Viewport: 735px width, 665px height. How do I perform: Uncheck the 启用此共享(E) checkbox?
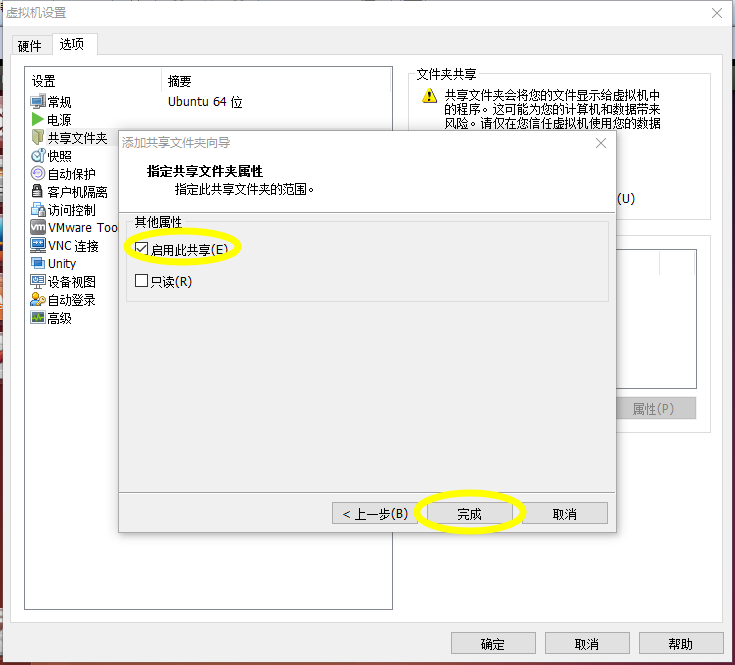[141, 249]
